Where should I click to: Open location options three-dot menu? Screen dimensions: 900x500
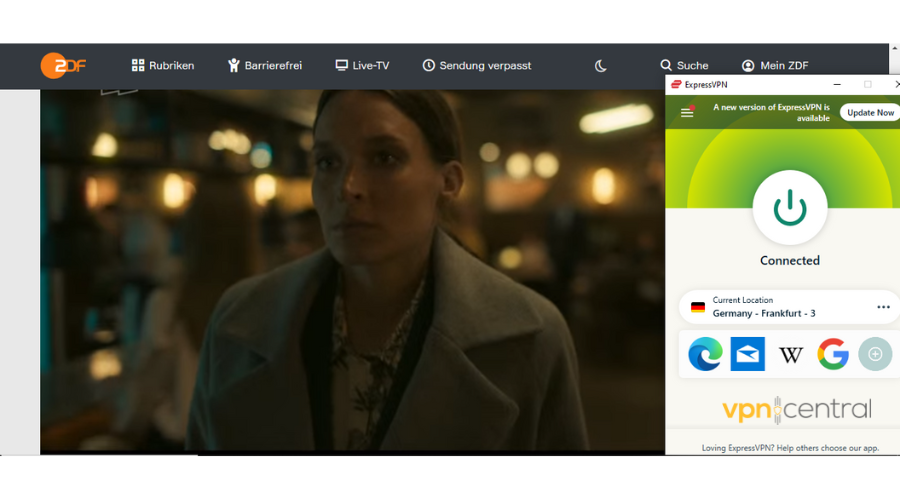883,307
